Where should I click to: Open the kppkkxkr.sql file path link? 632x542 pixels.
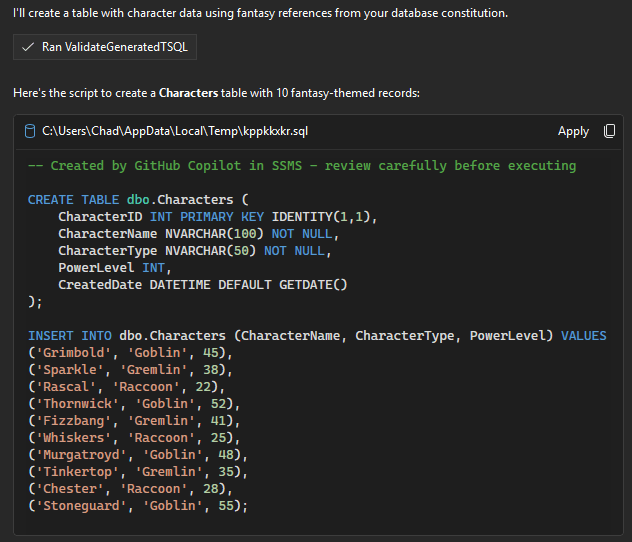(x=175, y=131)
